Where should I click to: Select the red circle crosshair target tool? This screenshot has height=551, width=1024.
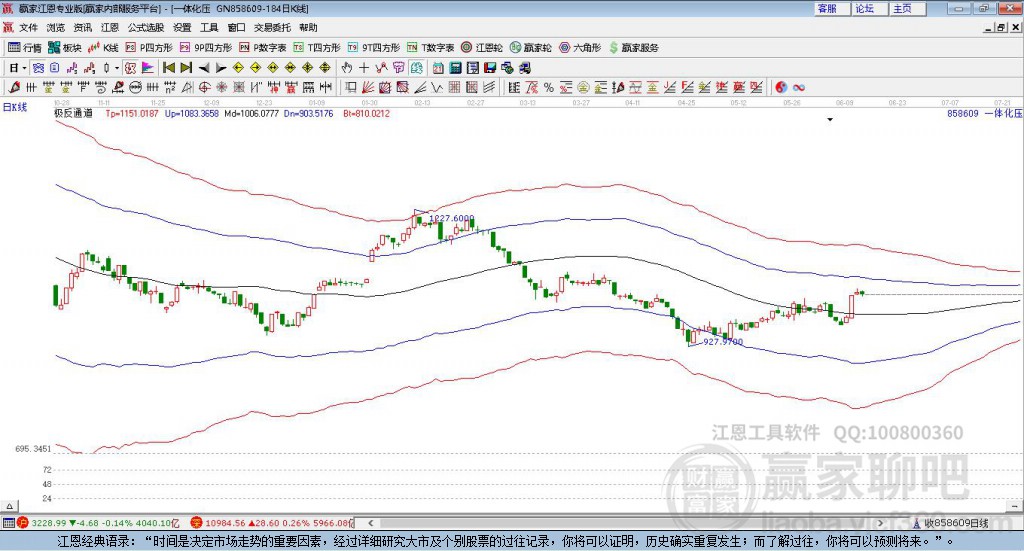(x=204, y=87)
